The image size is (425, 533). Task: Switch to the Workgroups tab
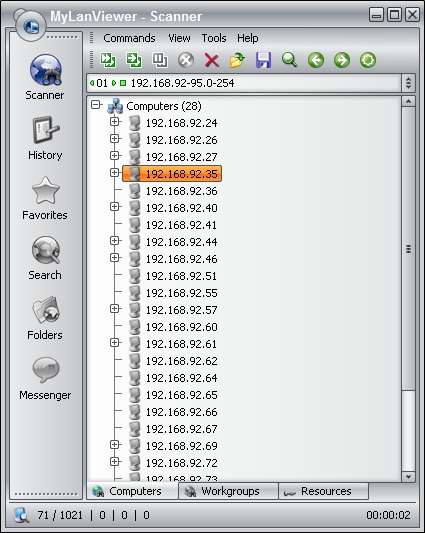pyautogui.click(x=228, y=491)
